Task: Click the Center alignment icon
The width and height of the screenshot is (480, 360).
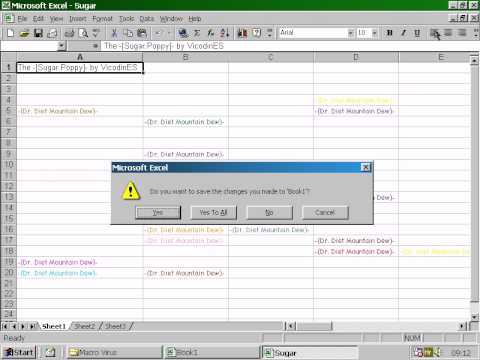Action: pos(448,33)
